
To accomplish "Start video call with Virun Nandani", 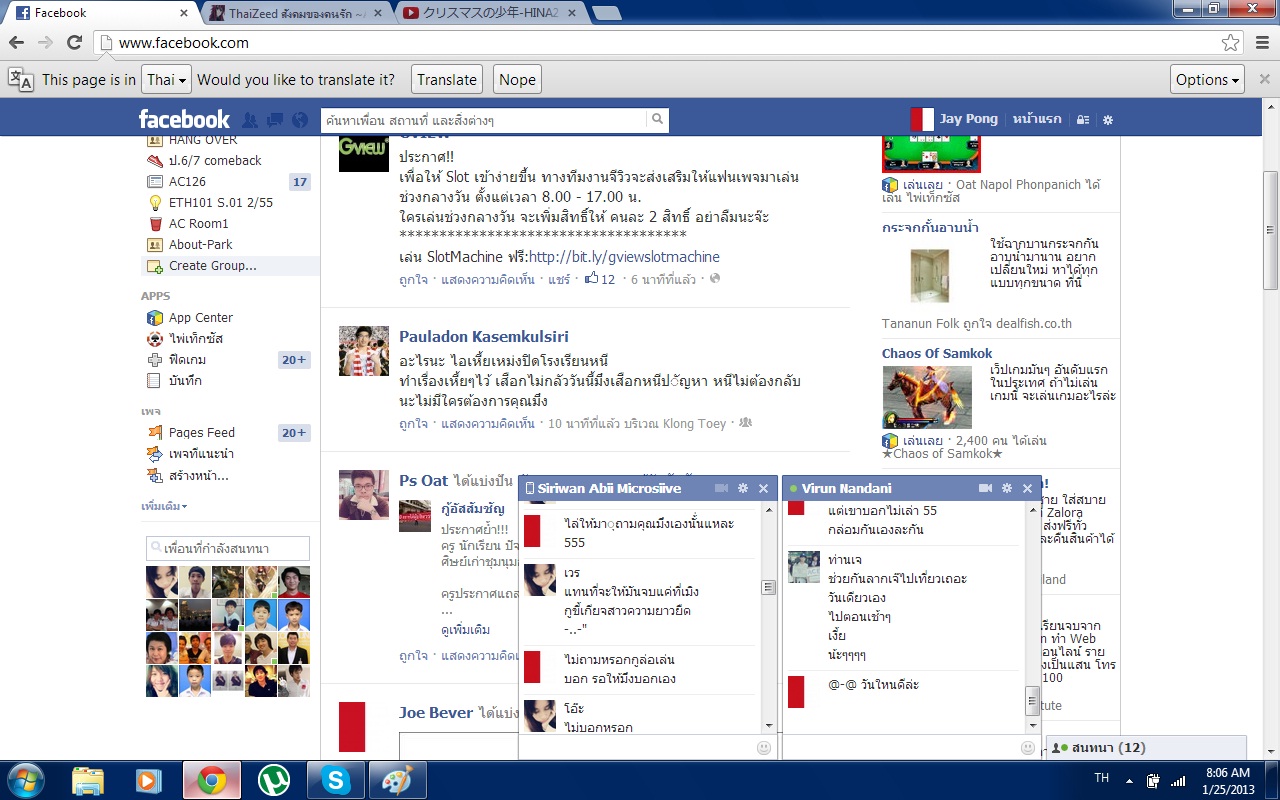I will coord(985,488).
